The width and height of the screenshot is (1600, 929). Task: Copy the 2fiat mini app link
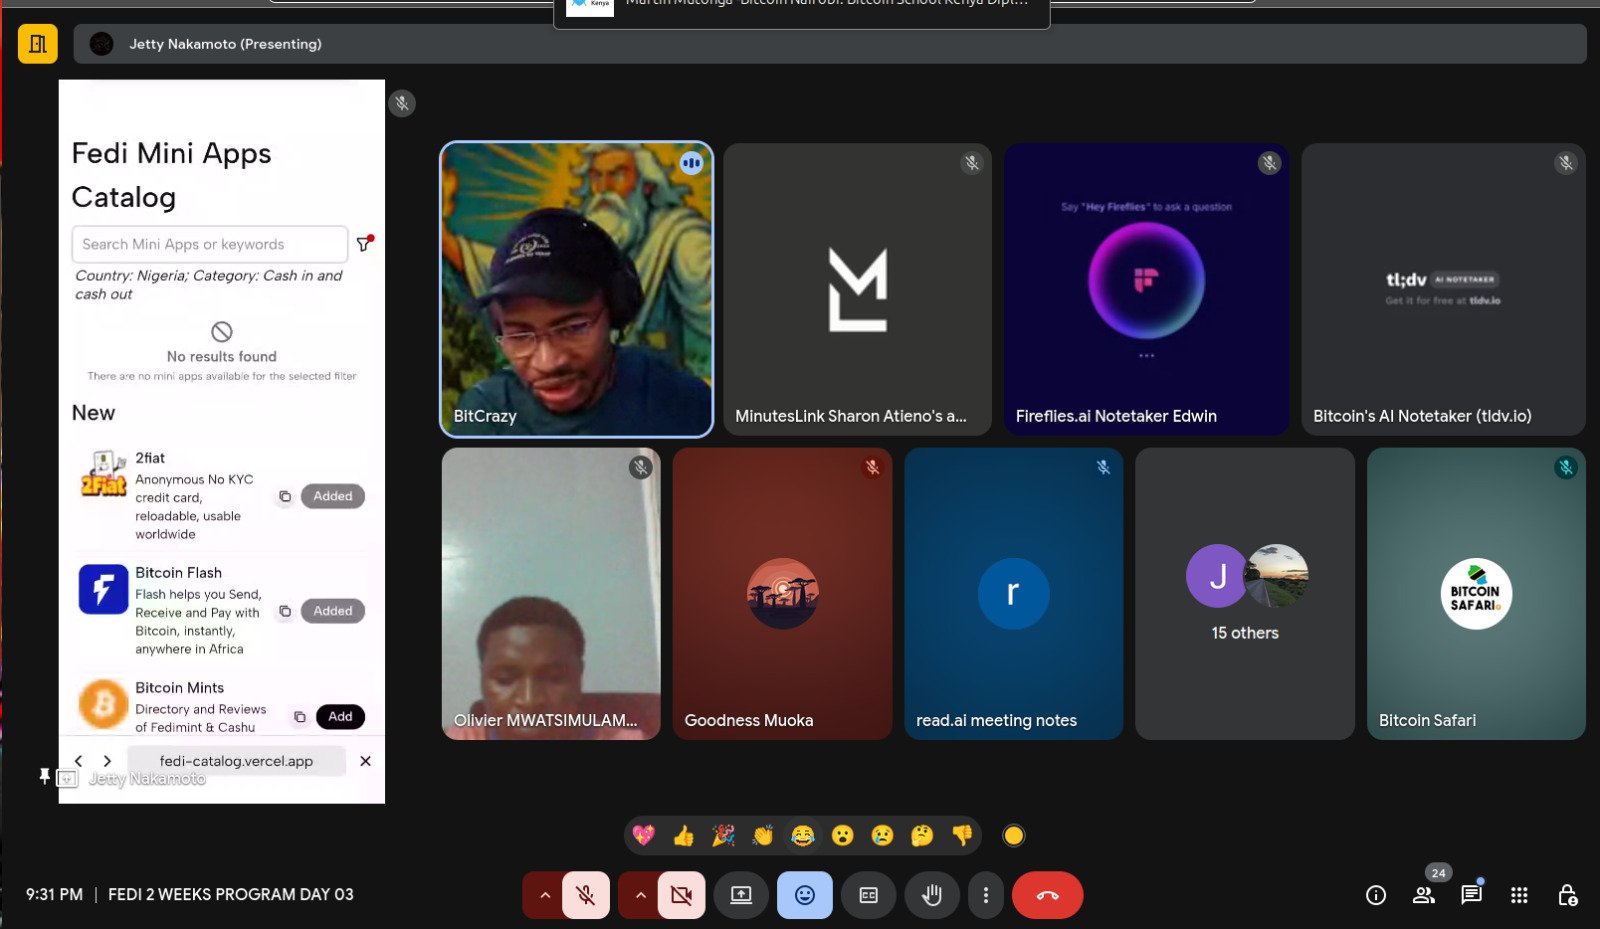pyautogui.click(x=285, y=496)
